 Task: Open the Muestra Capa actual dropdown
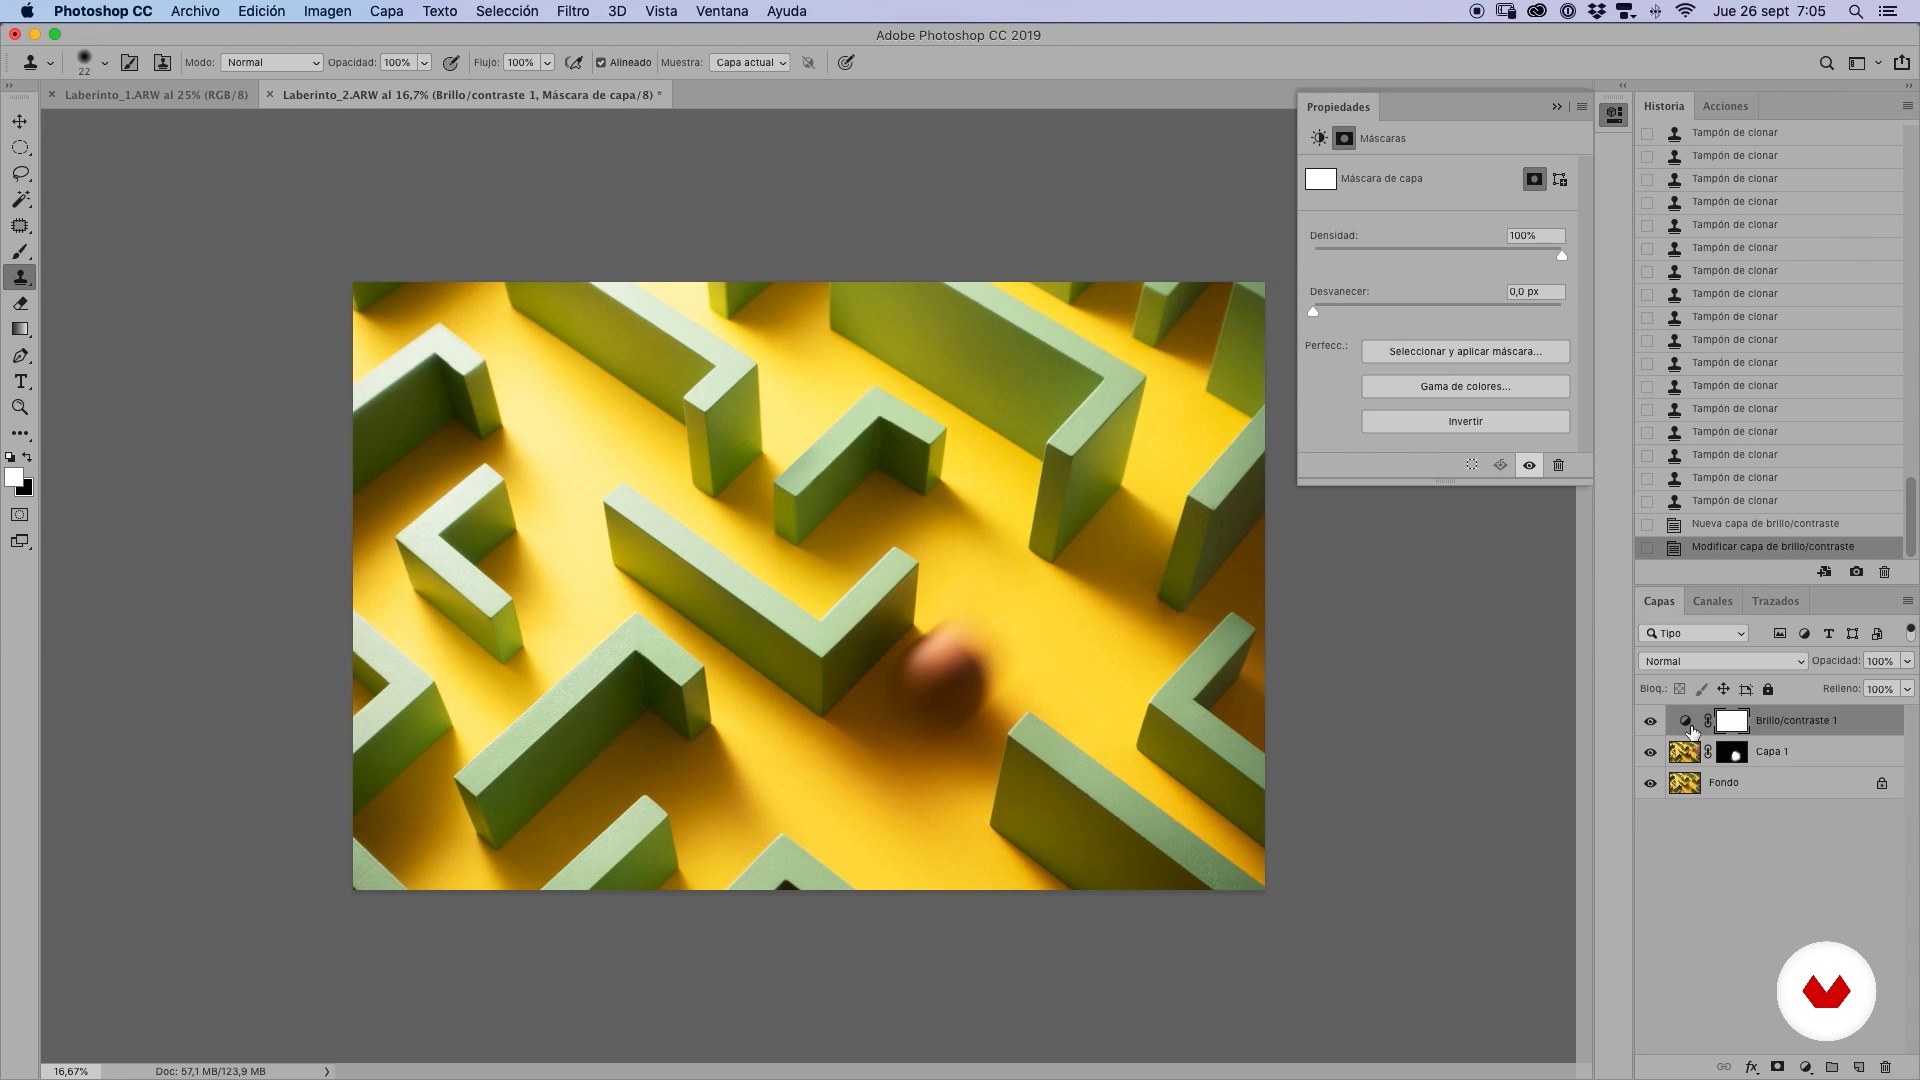coord(750,63)
